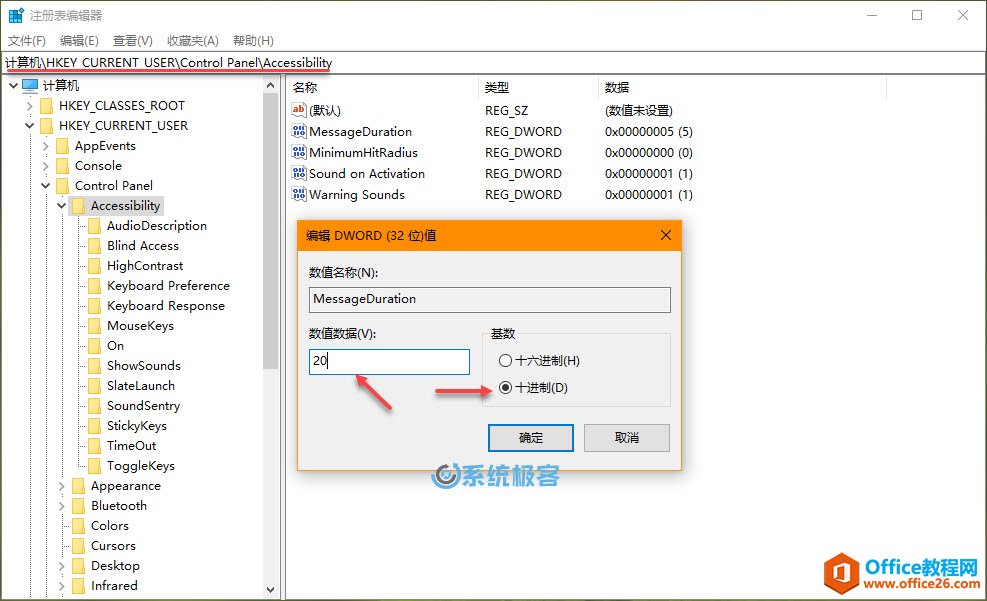Image resolution: width=987 pixels, height=601 pixels.
Task: Click the 数值数据(V) input field
Action: [389, 362]
